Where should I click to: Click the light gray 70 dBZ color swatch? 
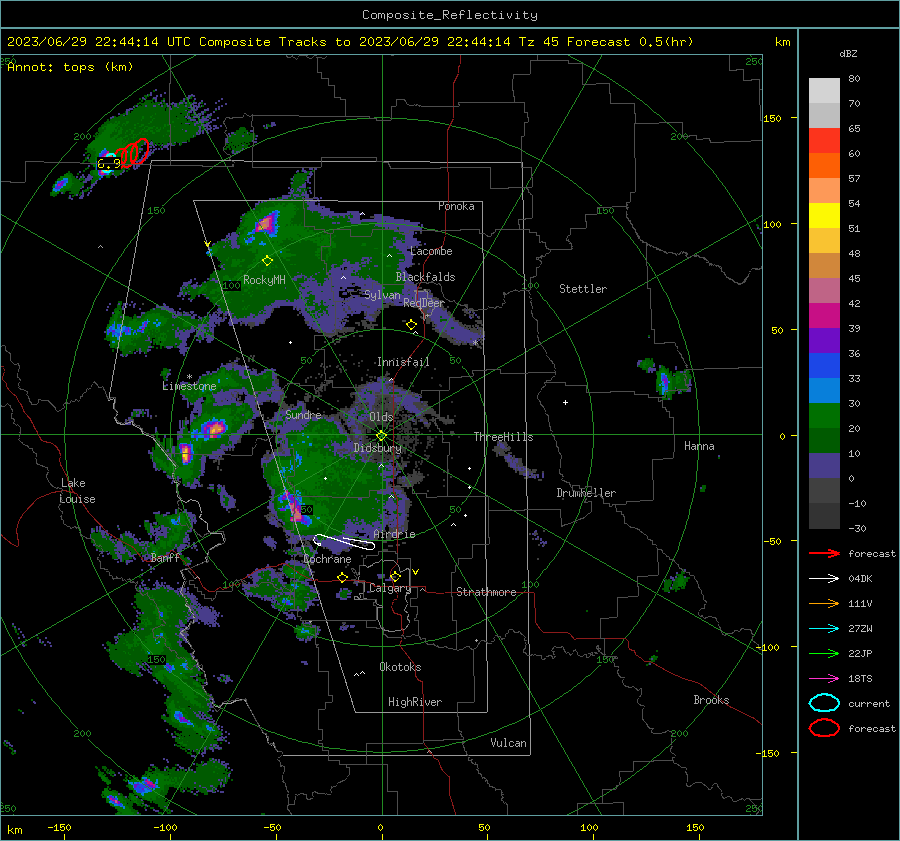point(824,91)
